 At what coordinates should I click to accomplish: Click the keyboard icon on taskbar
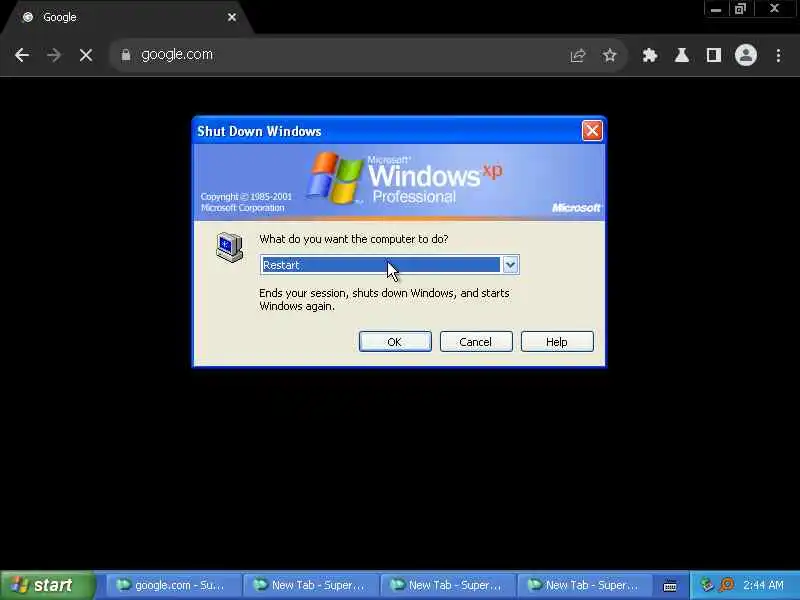pos(669,586)
